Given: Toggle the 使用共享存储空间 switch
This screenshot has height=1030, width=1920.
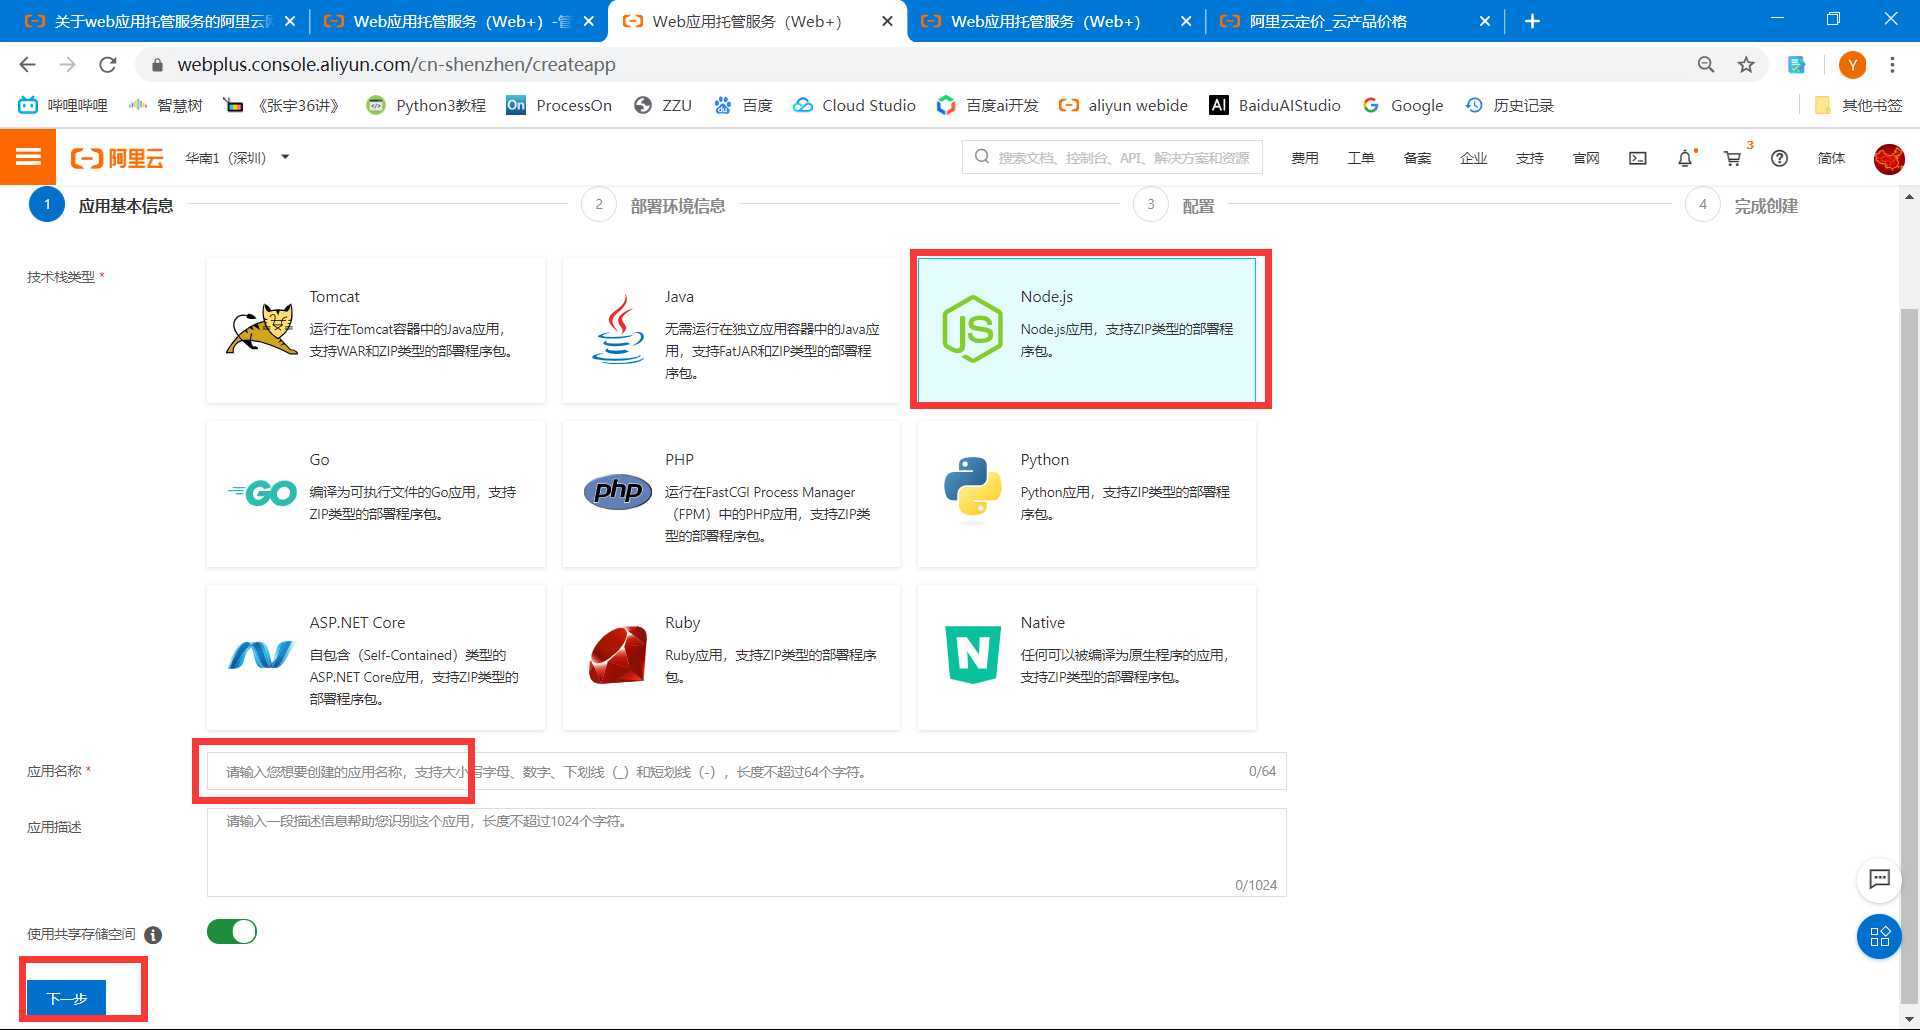Looking at the screenshot, I should pyautogui.click(x=232, y=932).
